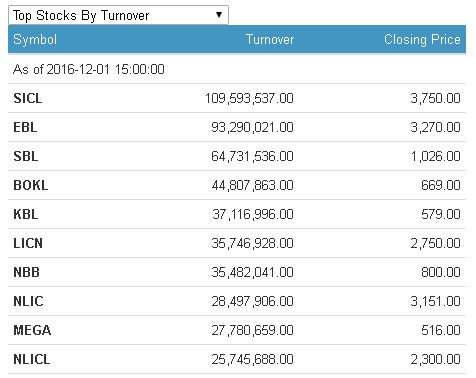476x378 pixels.
Task: Click the Symbol column header
Action: [x=35, y=40]
